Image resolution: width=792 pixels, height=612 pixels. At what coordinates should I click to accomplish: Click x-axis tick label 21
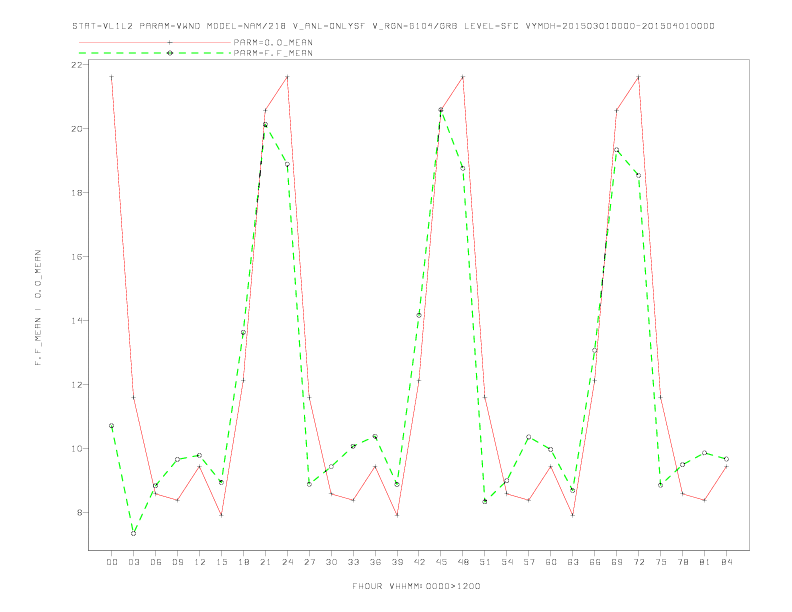coord(265,562)
